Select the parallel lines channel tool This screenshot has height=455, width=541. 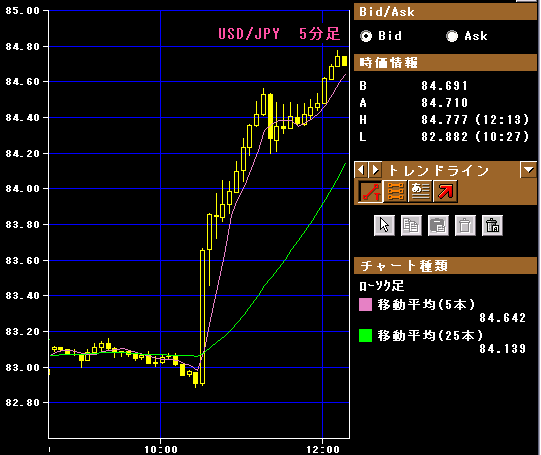click(x=395, y=191)
